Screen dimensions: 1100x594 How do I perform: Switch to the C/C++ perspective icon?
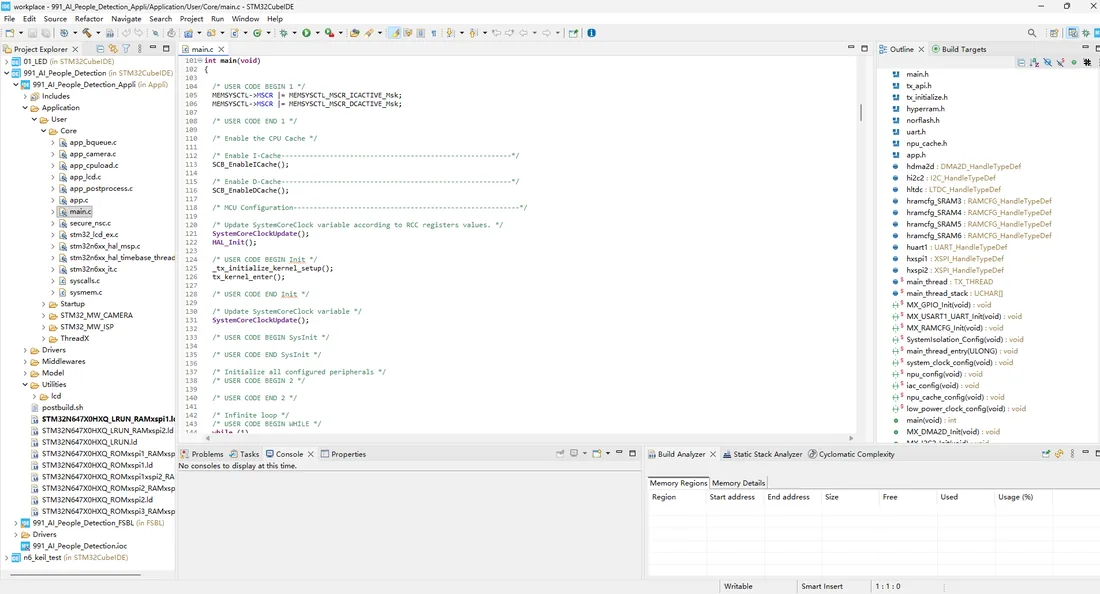tap(1073, 33)
